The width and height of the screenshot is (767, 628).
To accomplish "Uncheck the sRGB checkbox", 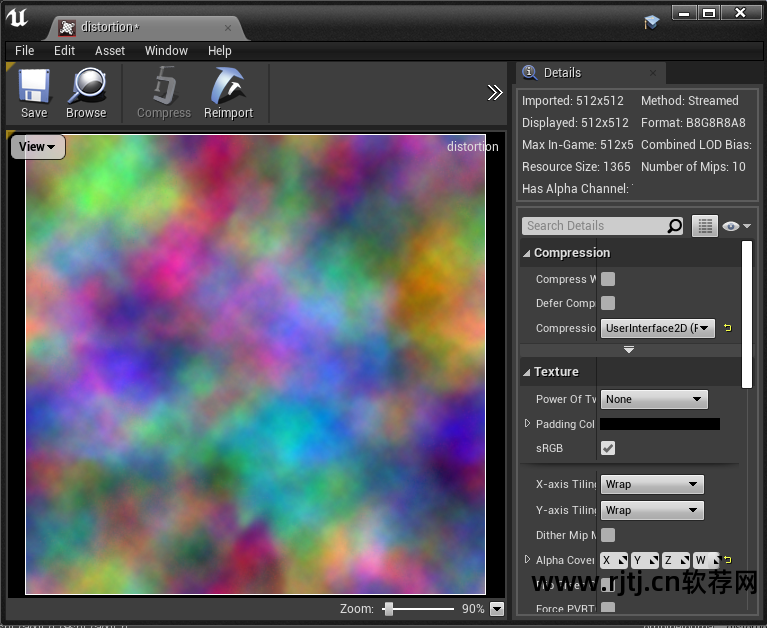I will point(608,448).
